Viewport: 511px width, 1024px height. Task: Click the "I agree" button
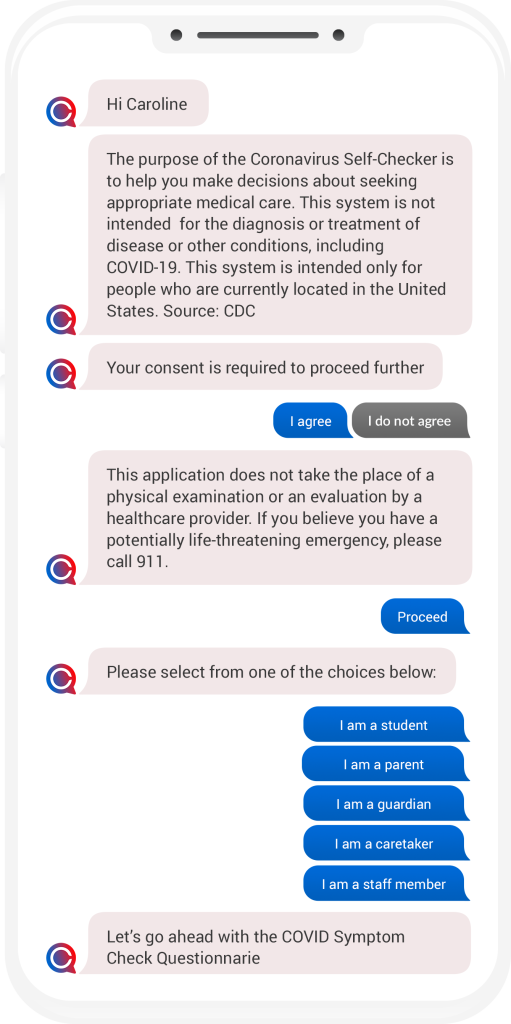[x=312, y=421]
